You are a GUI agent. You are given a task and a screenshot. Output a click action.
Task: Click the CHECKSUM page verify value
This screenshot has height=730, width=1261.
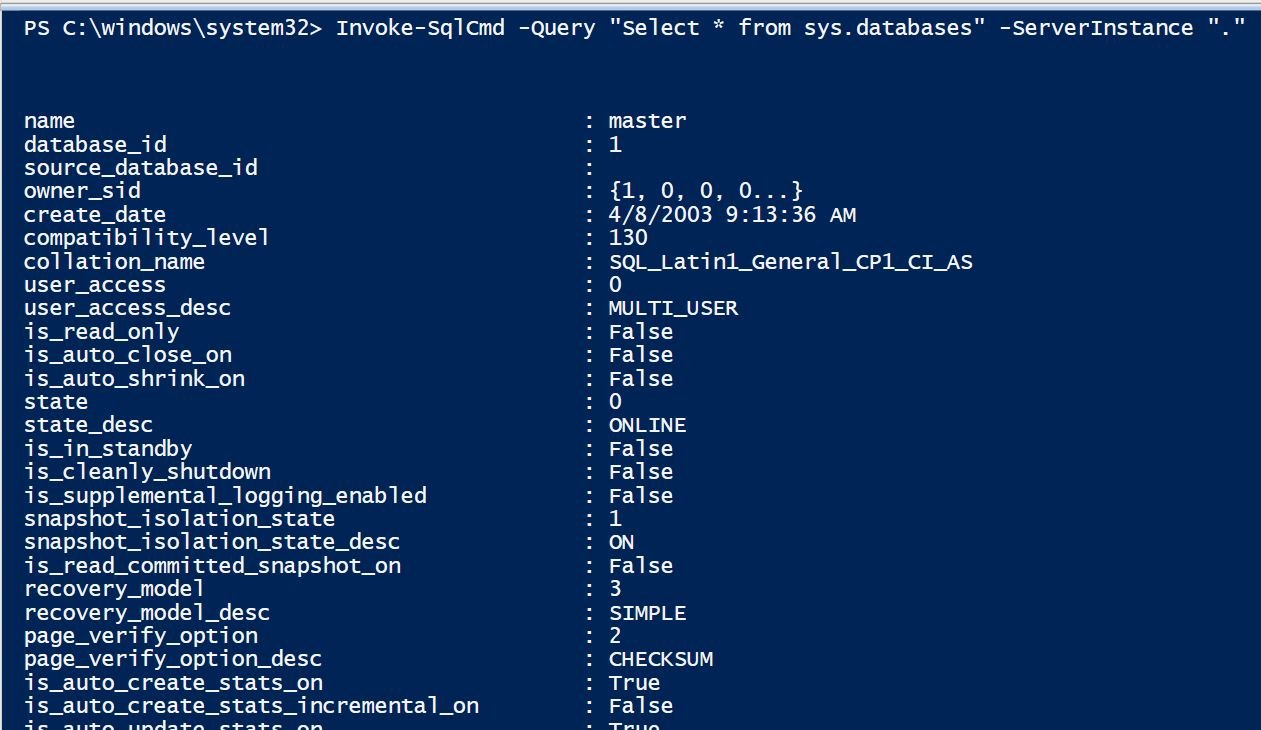[x=661, y=660]
